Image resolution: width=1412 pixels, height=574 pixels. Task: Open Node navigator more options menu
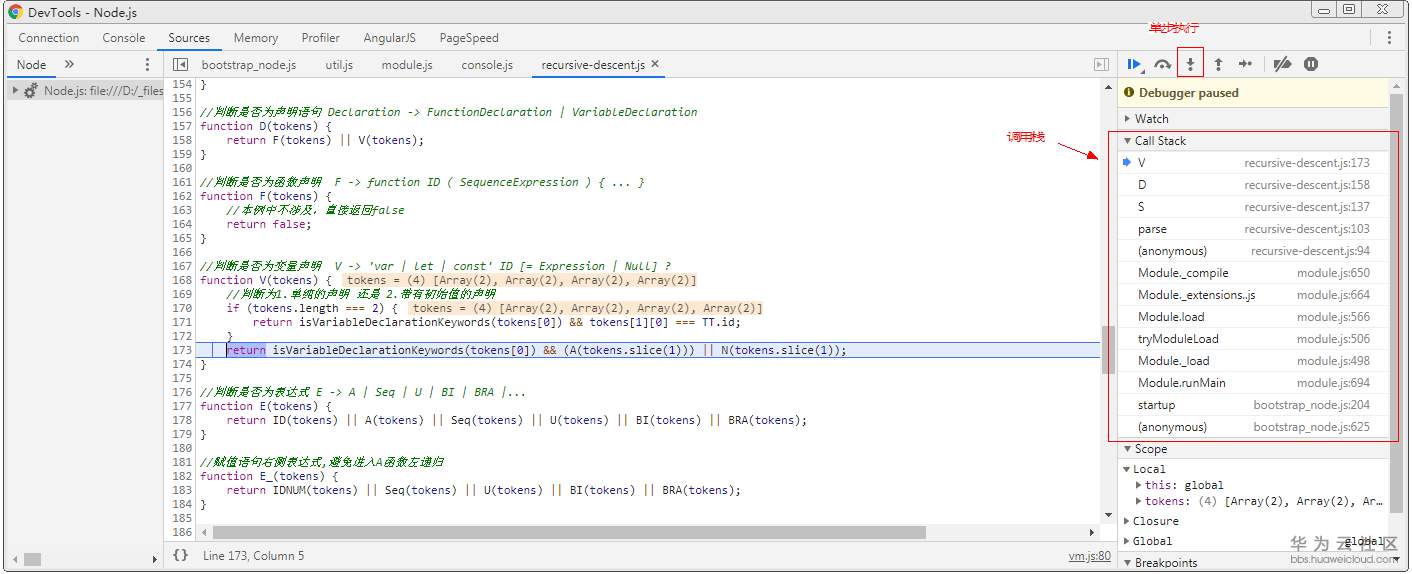pyautogui.click(x=147, y=64)
